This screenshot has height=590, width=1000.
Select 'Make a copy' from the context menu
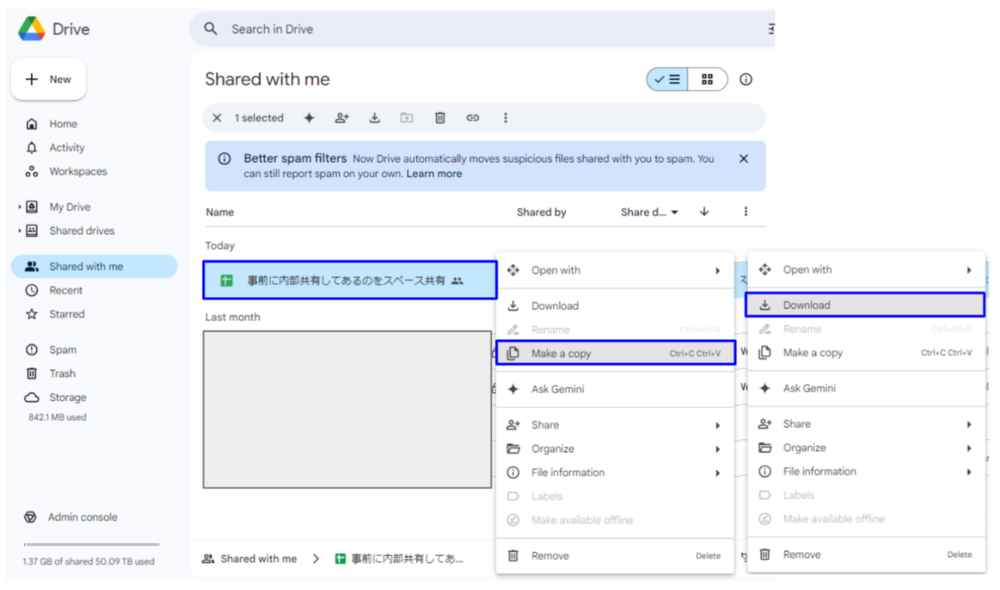tap(560, 353)
